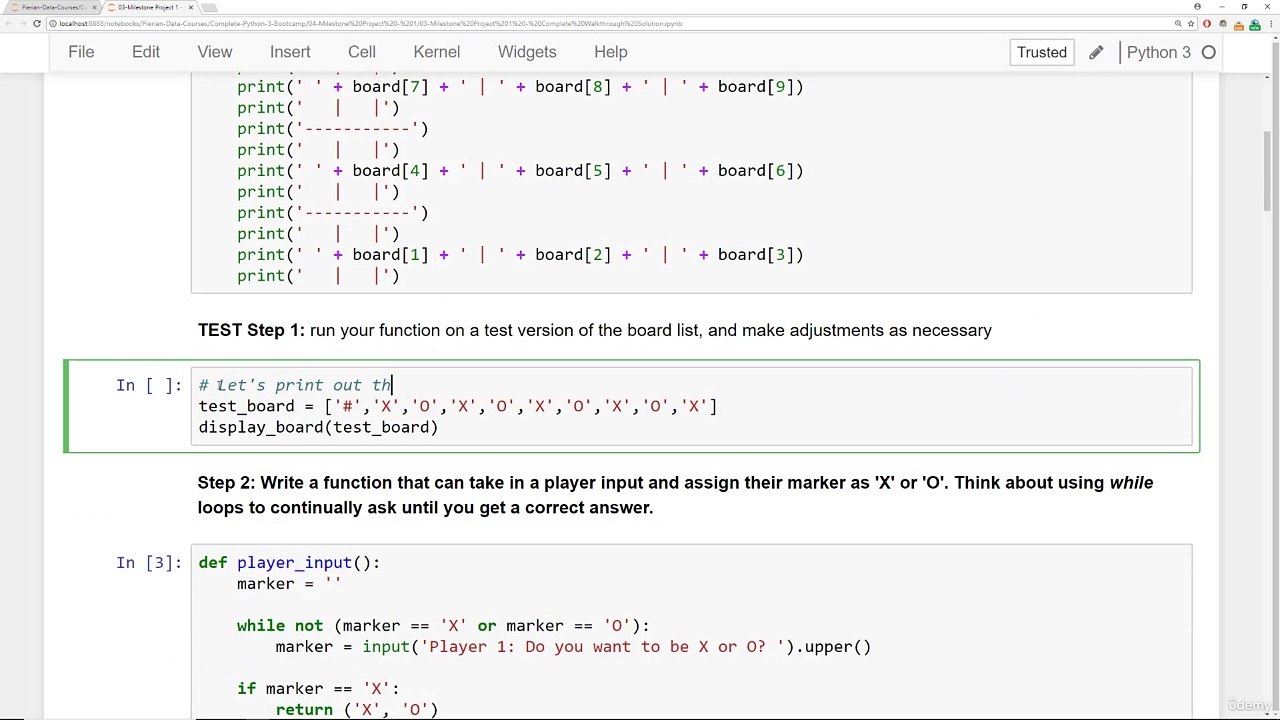Click the display_board(test_board) line

pos(318,427)
